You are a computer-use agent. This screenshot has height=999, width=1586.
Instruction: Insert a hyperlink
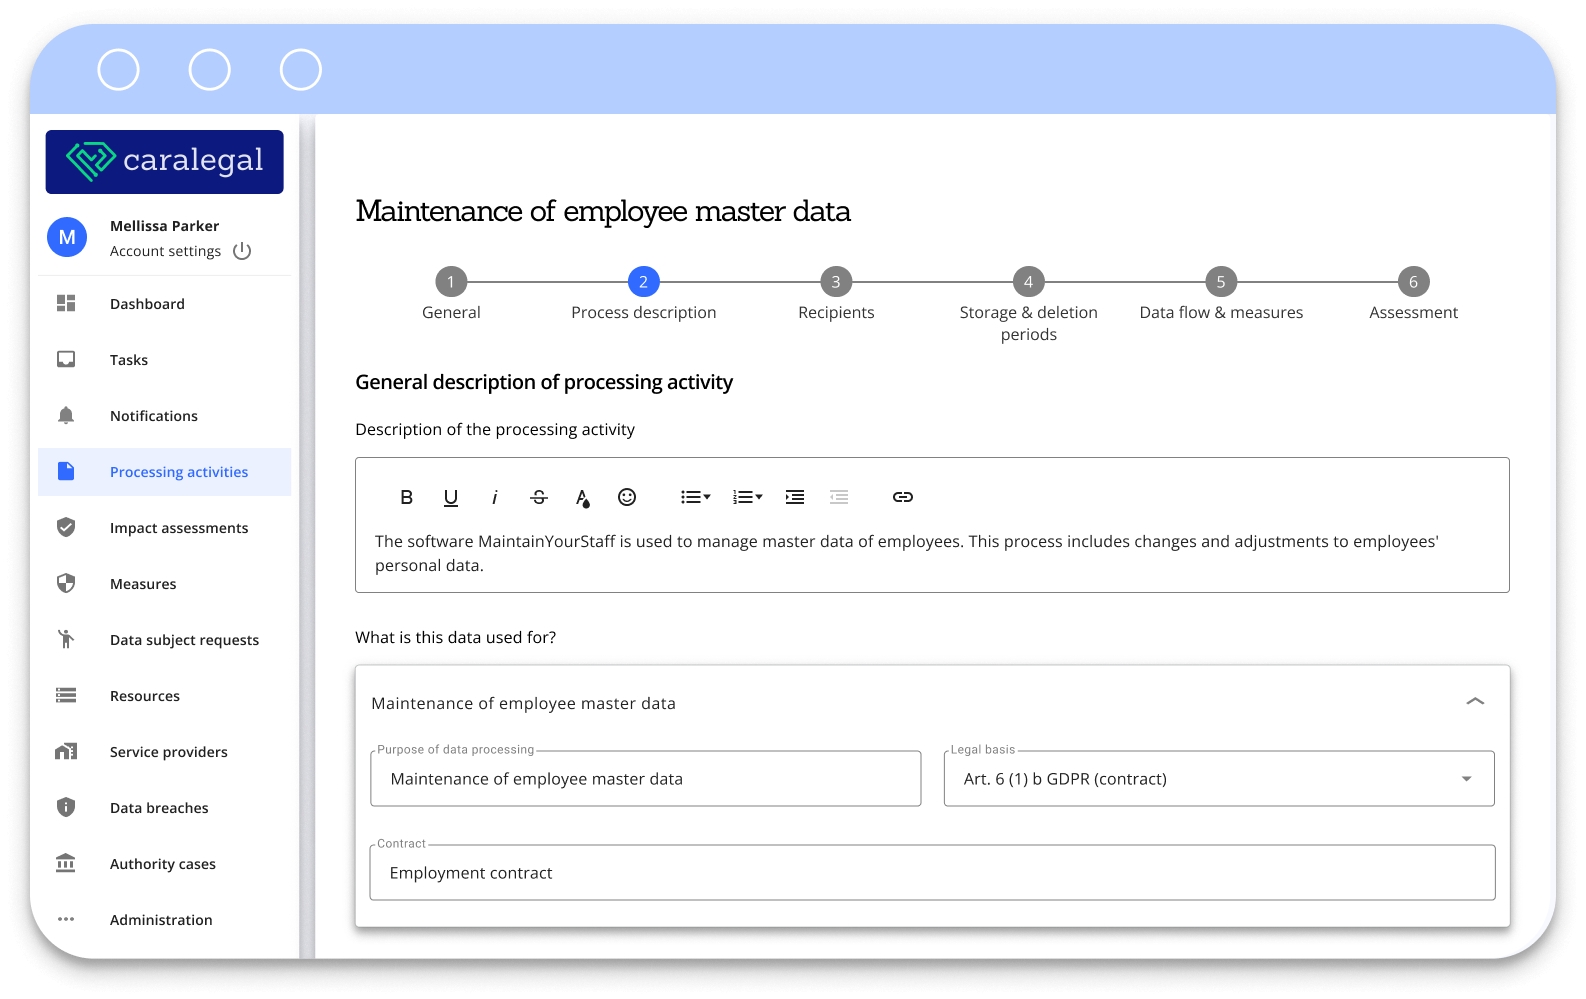coord(903,497)
